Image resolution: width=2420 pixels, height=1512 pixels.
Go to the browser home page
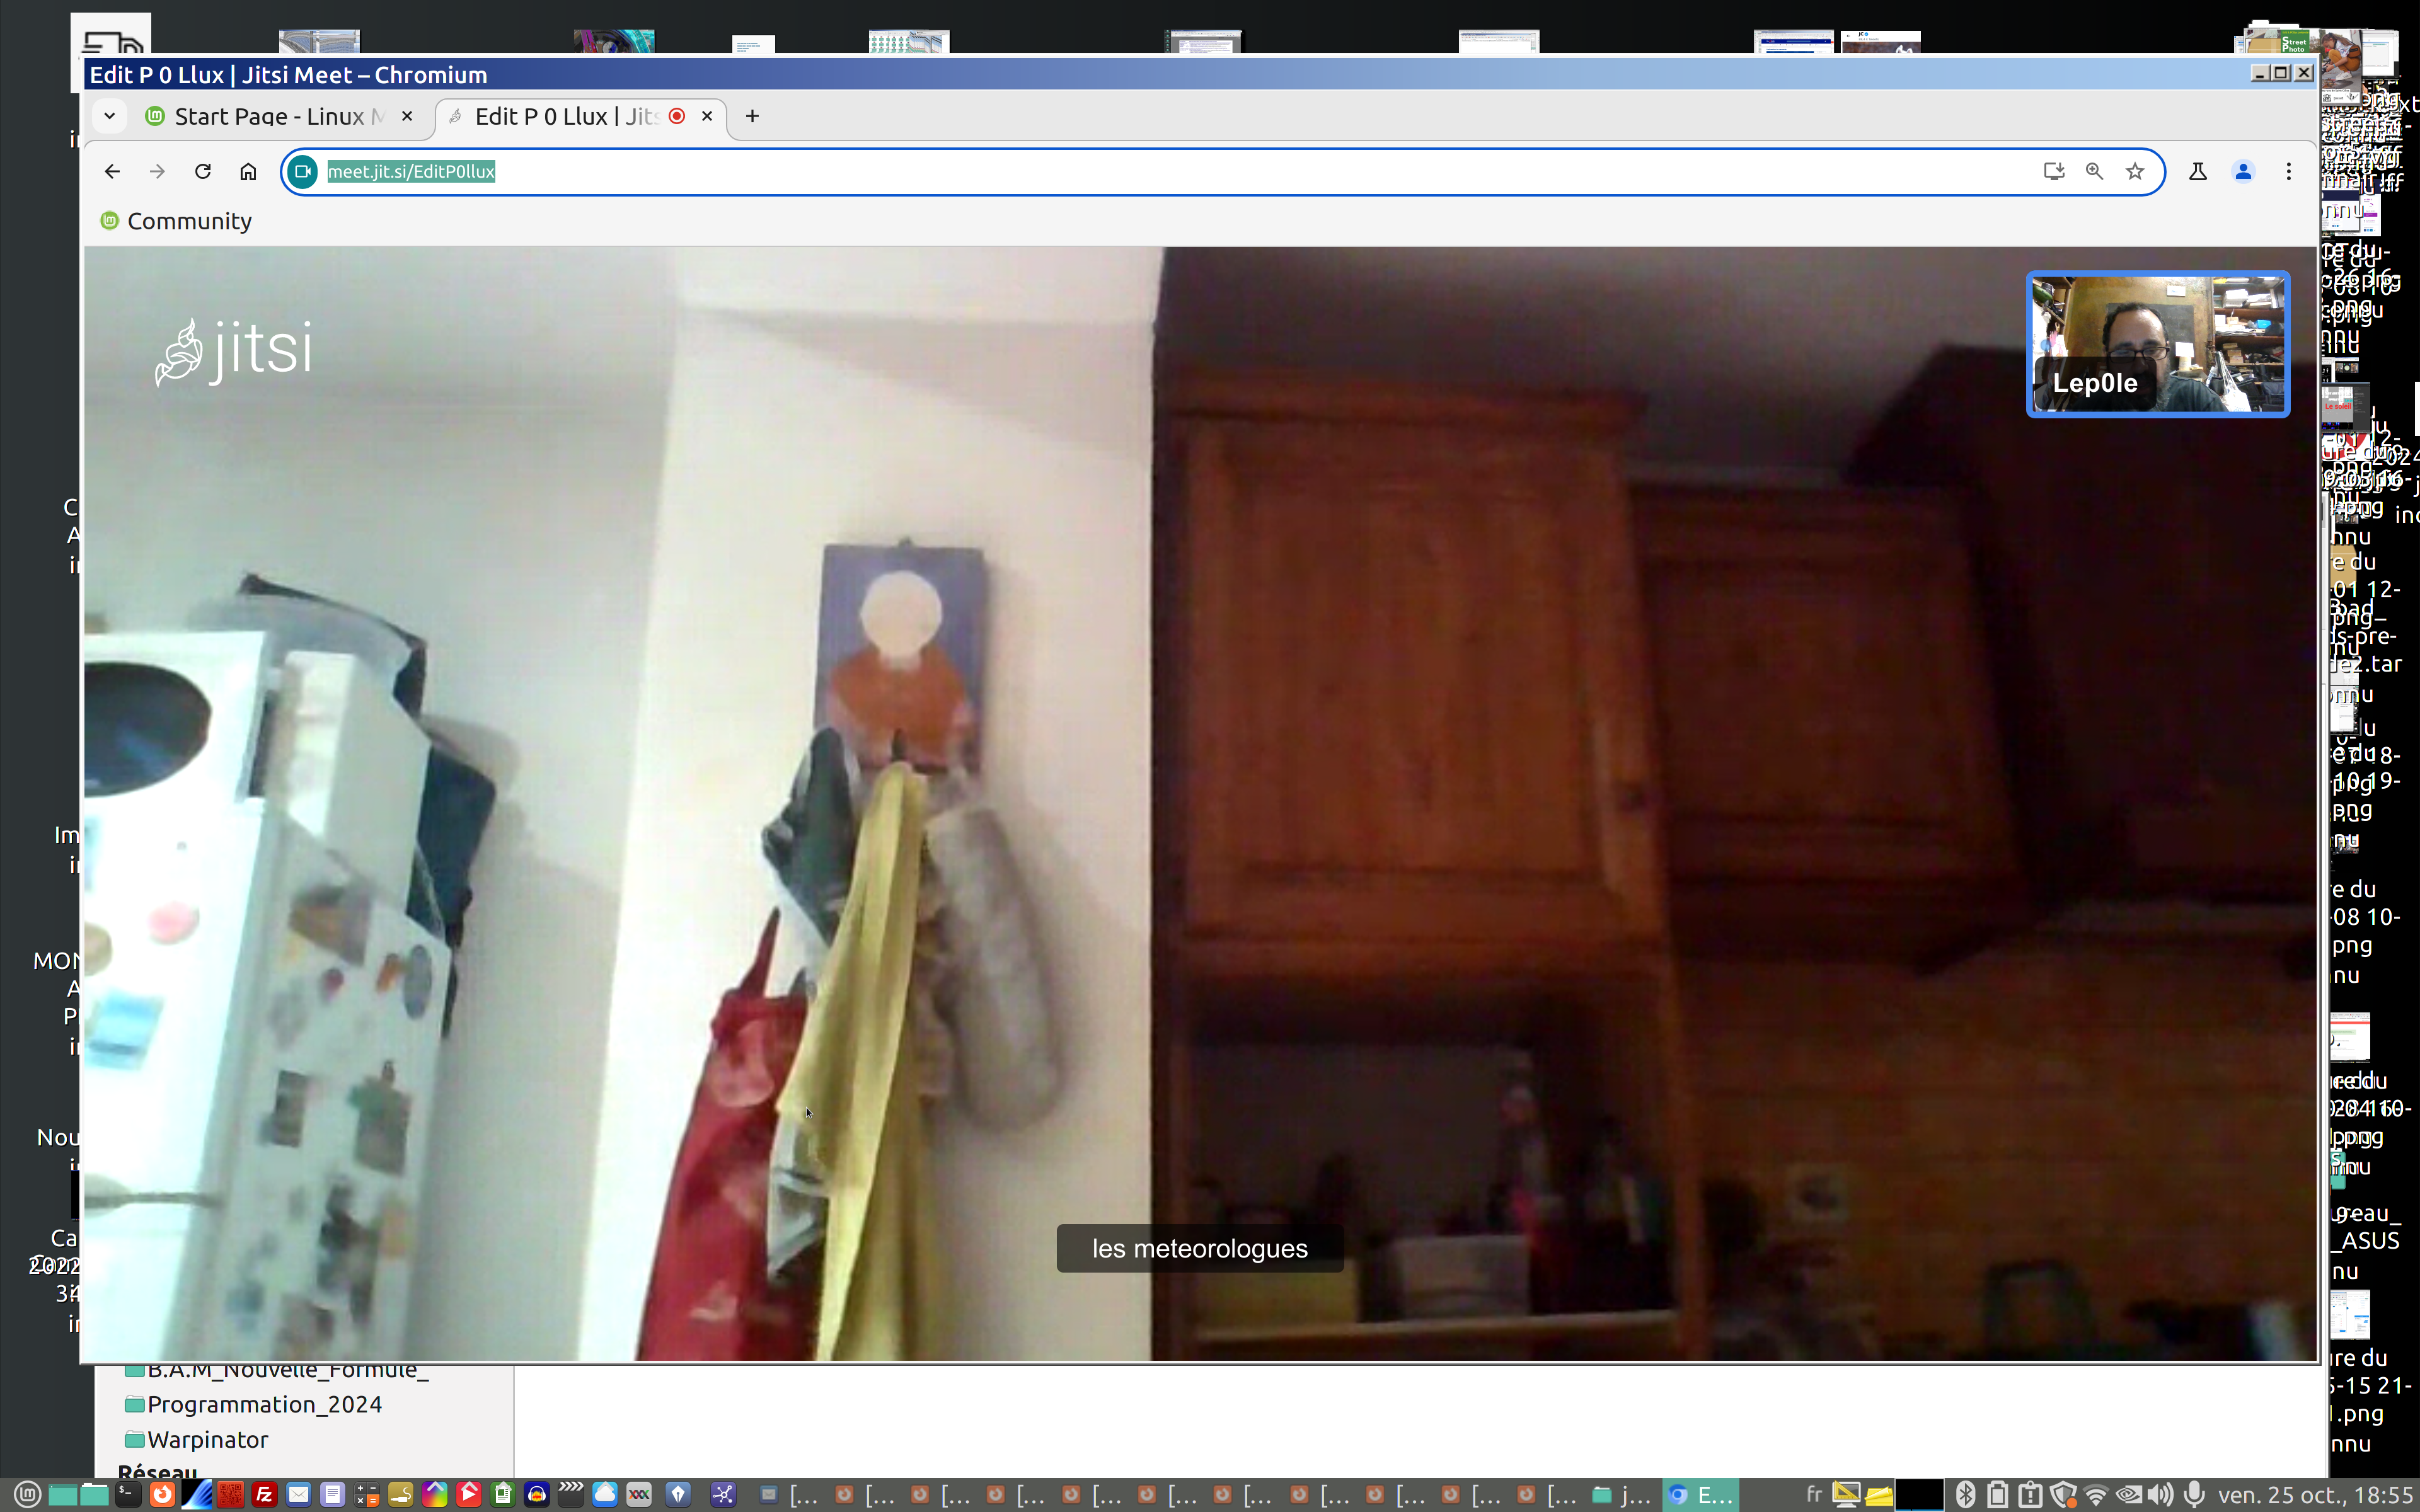coord(248,172)
